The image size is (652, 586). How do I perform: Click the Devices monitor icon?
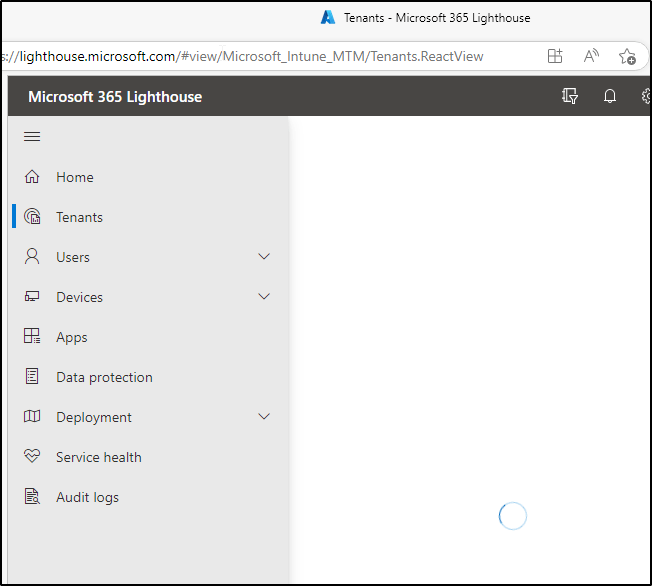coord(32,297)
